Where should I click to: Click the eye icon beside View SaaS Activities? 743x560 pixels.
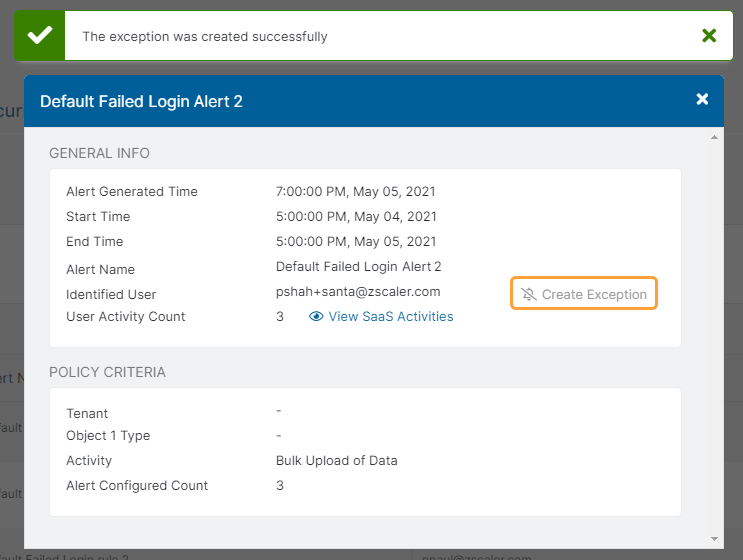click(316, 316)
